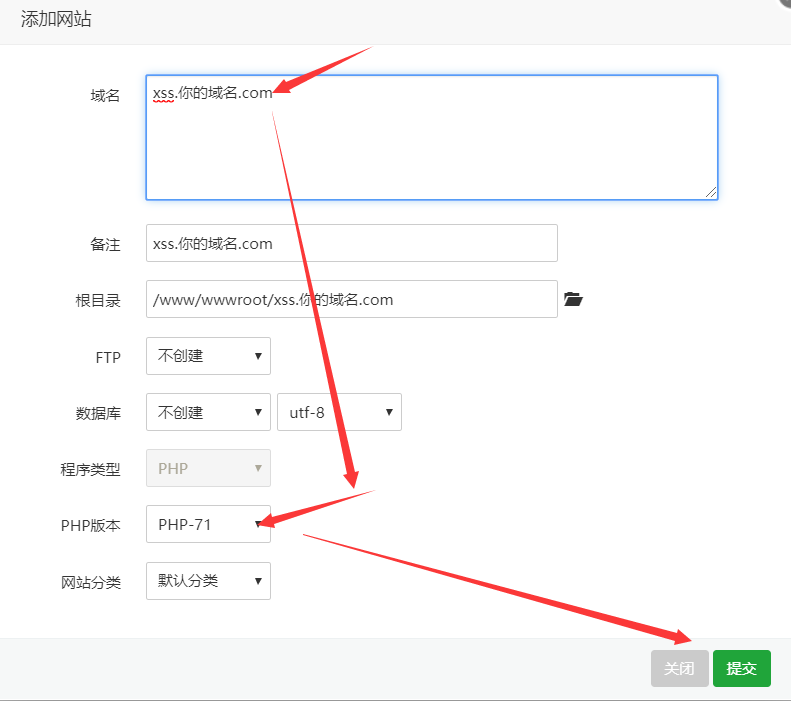
Task: Click the 数据库 field label
Action: pyautogui.click(x=98, y=413)
